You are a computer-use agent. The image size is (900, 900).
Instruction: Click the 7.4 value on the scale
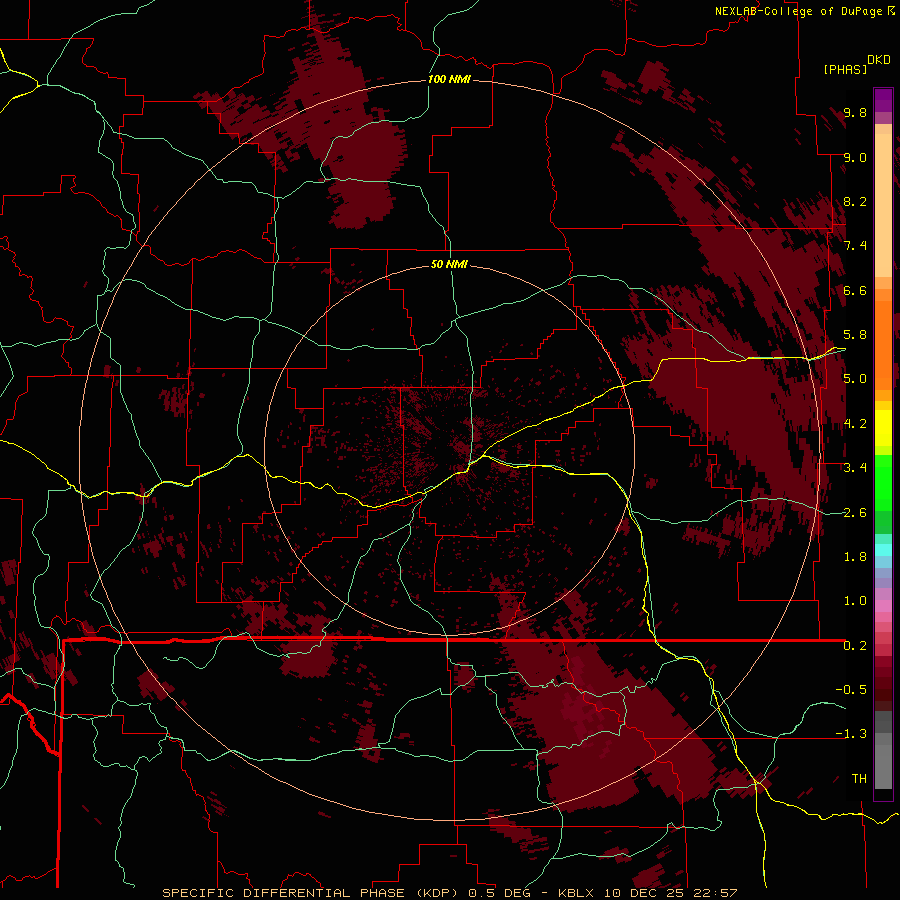(855, 246)
